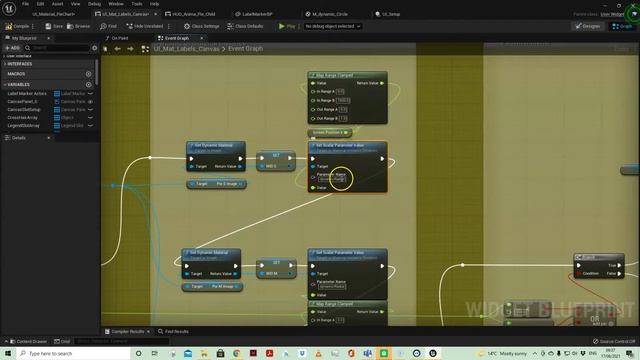Open the Asset menu
This screenshot has width=640, height=360.
[x=57, y=4]
